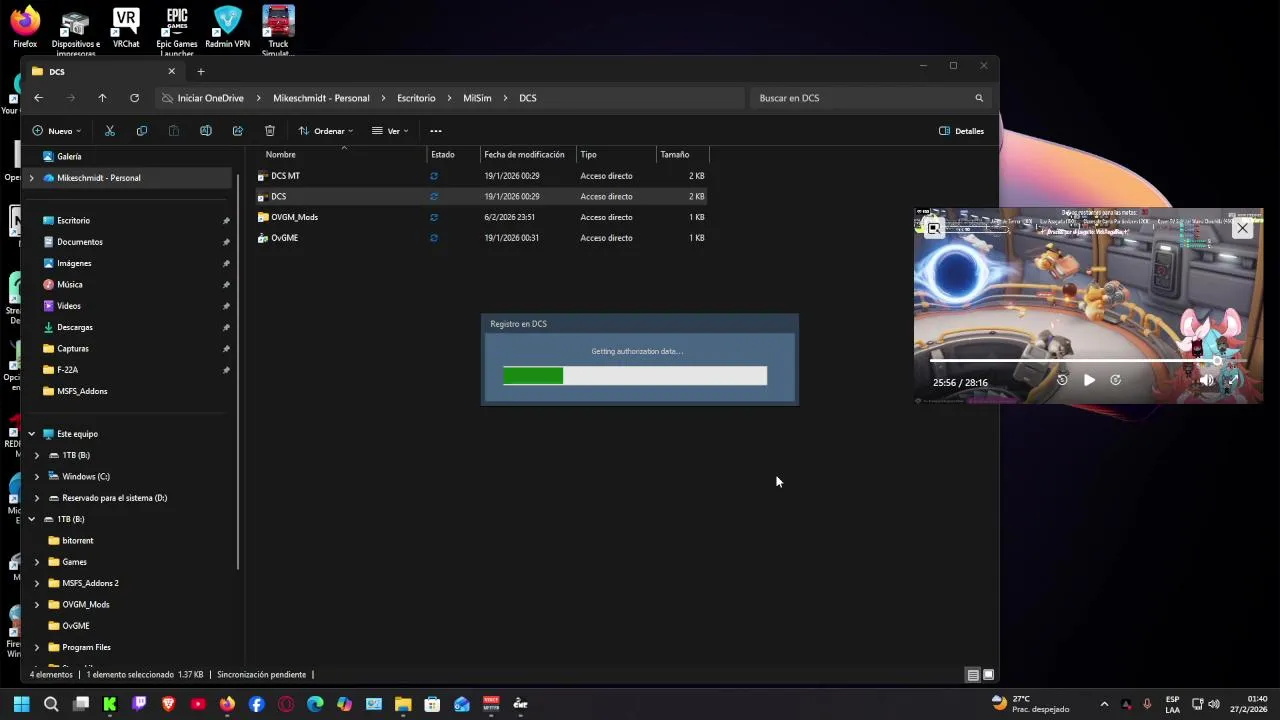Select the DCS MT shortcut file
Screen dimensions: 1280x720
285,176
